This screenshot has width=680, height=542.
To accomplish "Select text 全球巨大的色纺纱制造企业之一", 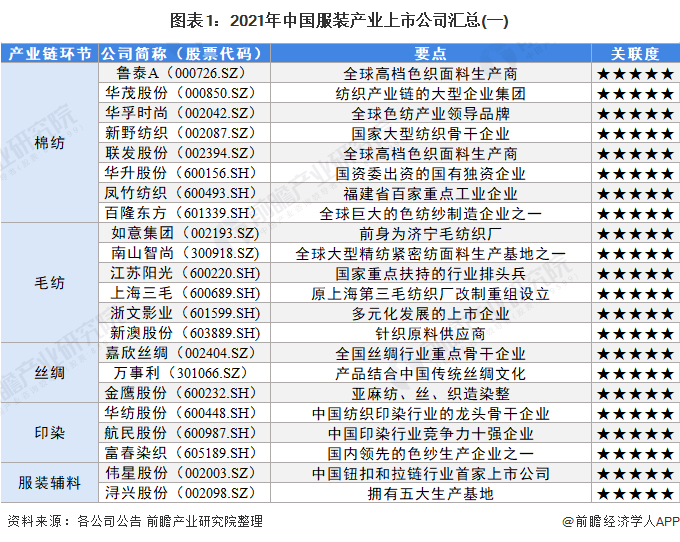I will [x=431, y=213].
